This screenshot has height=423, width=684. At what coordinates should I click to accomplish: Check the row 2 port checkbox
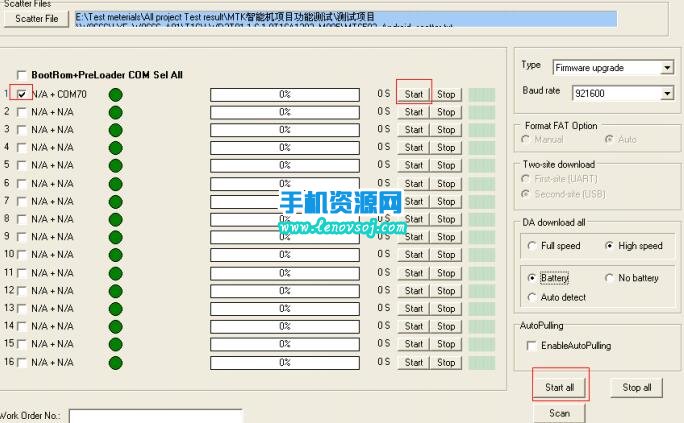coord(21,112)
